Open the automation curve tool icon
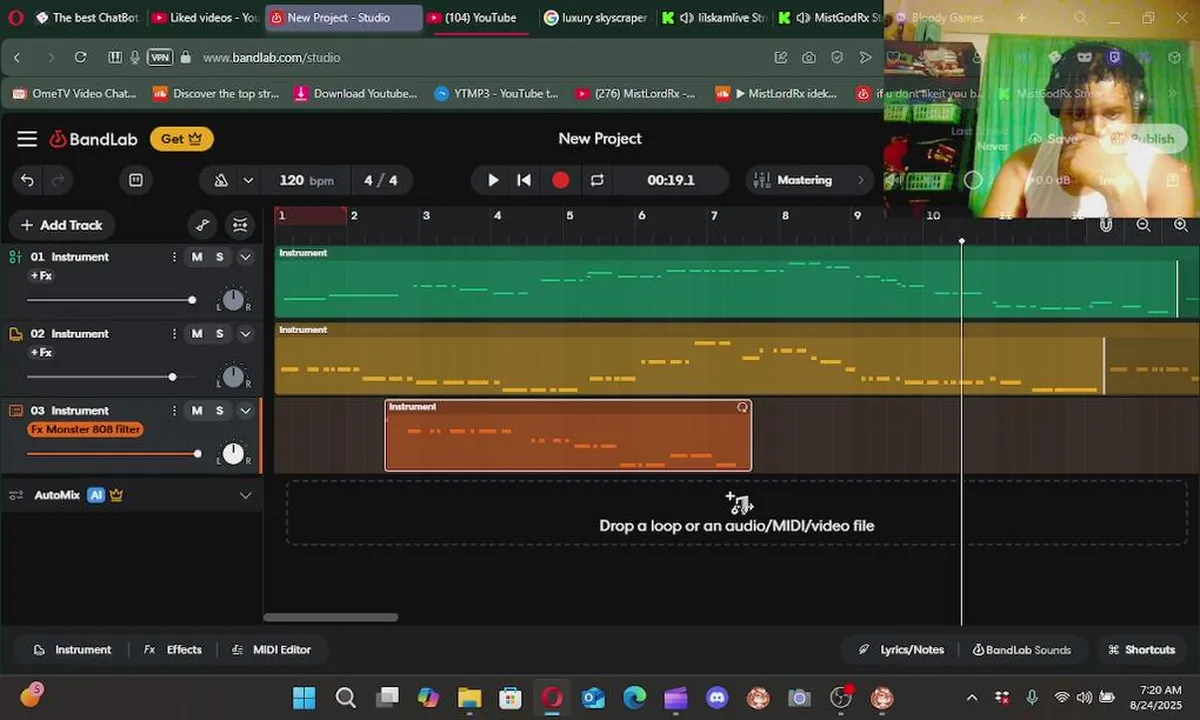Image resolution: width=1200 pixels, height=720 pixels. pos(202,225)
